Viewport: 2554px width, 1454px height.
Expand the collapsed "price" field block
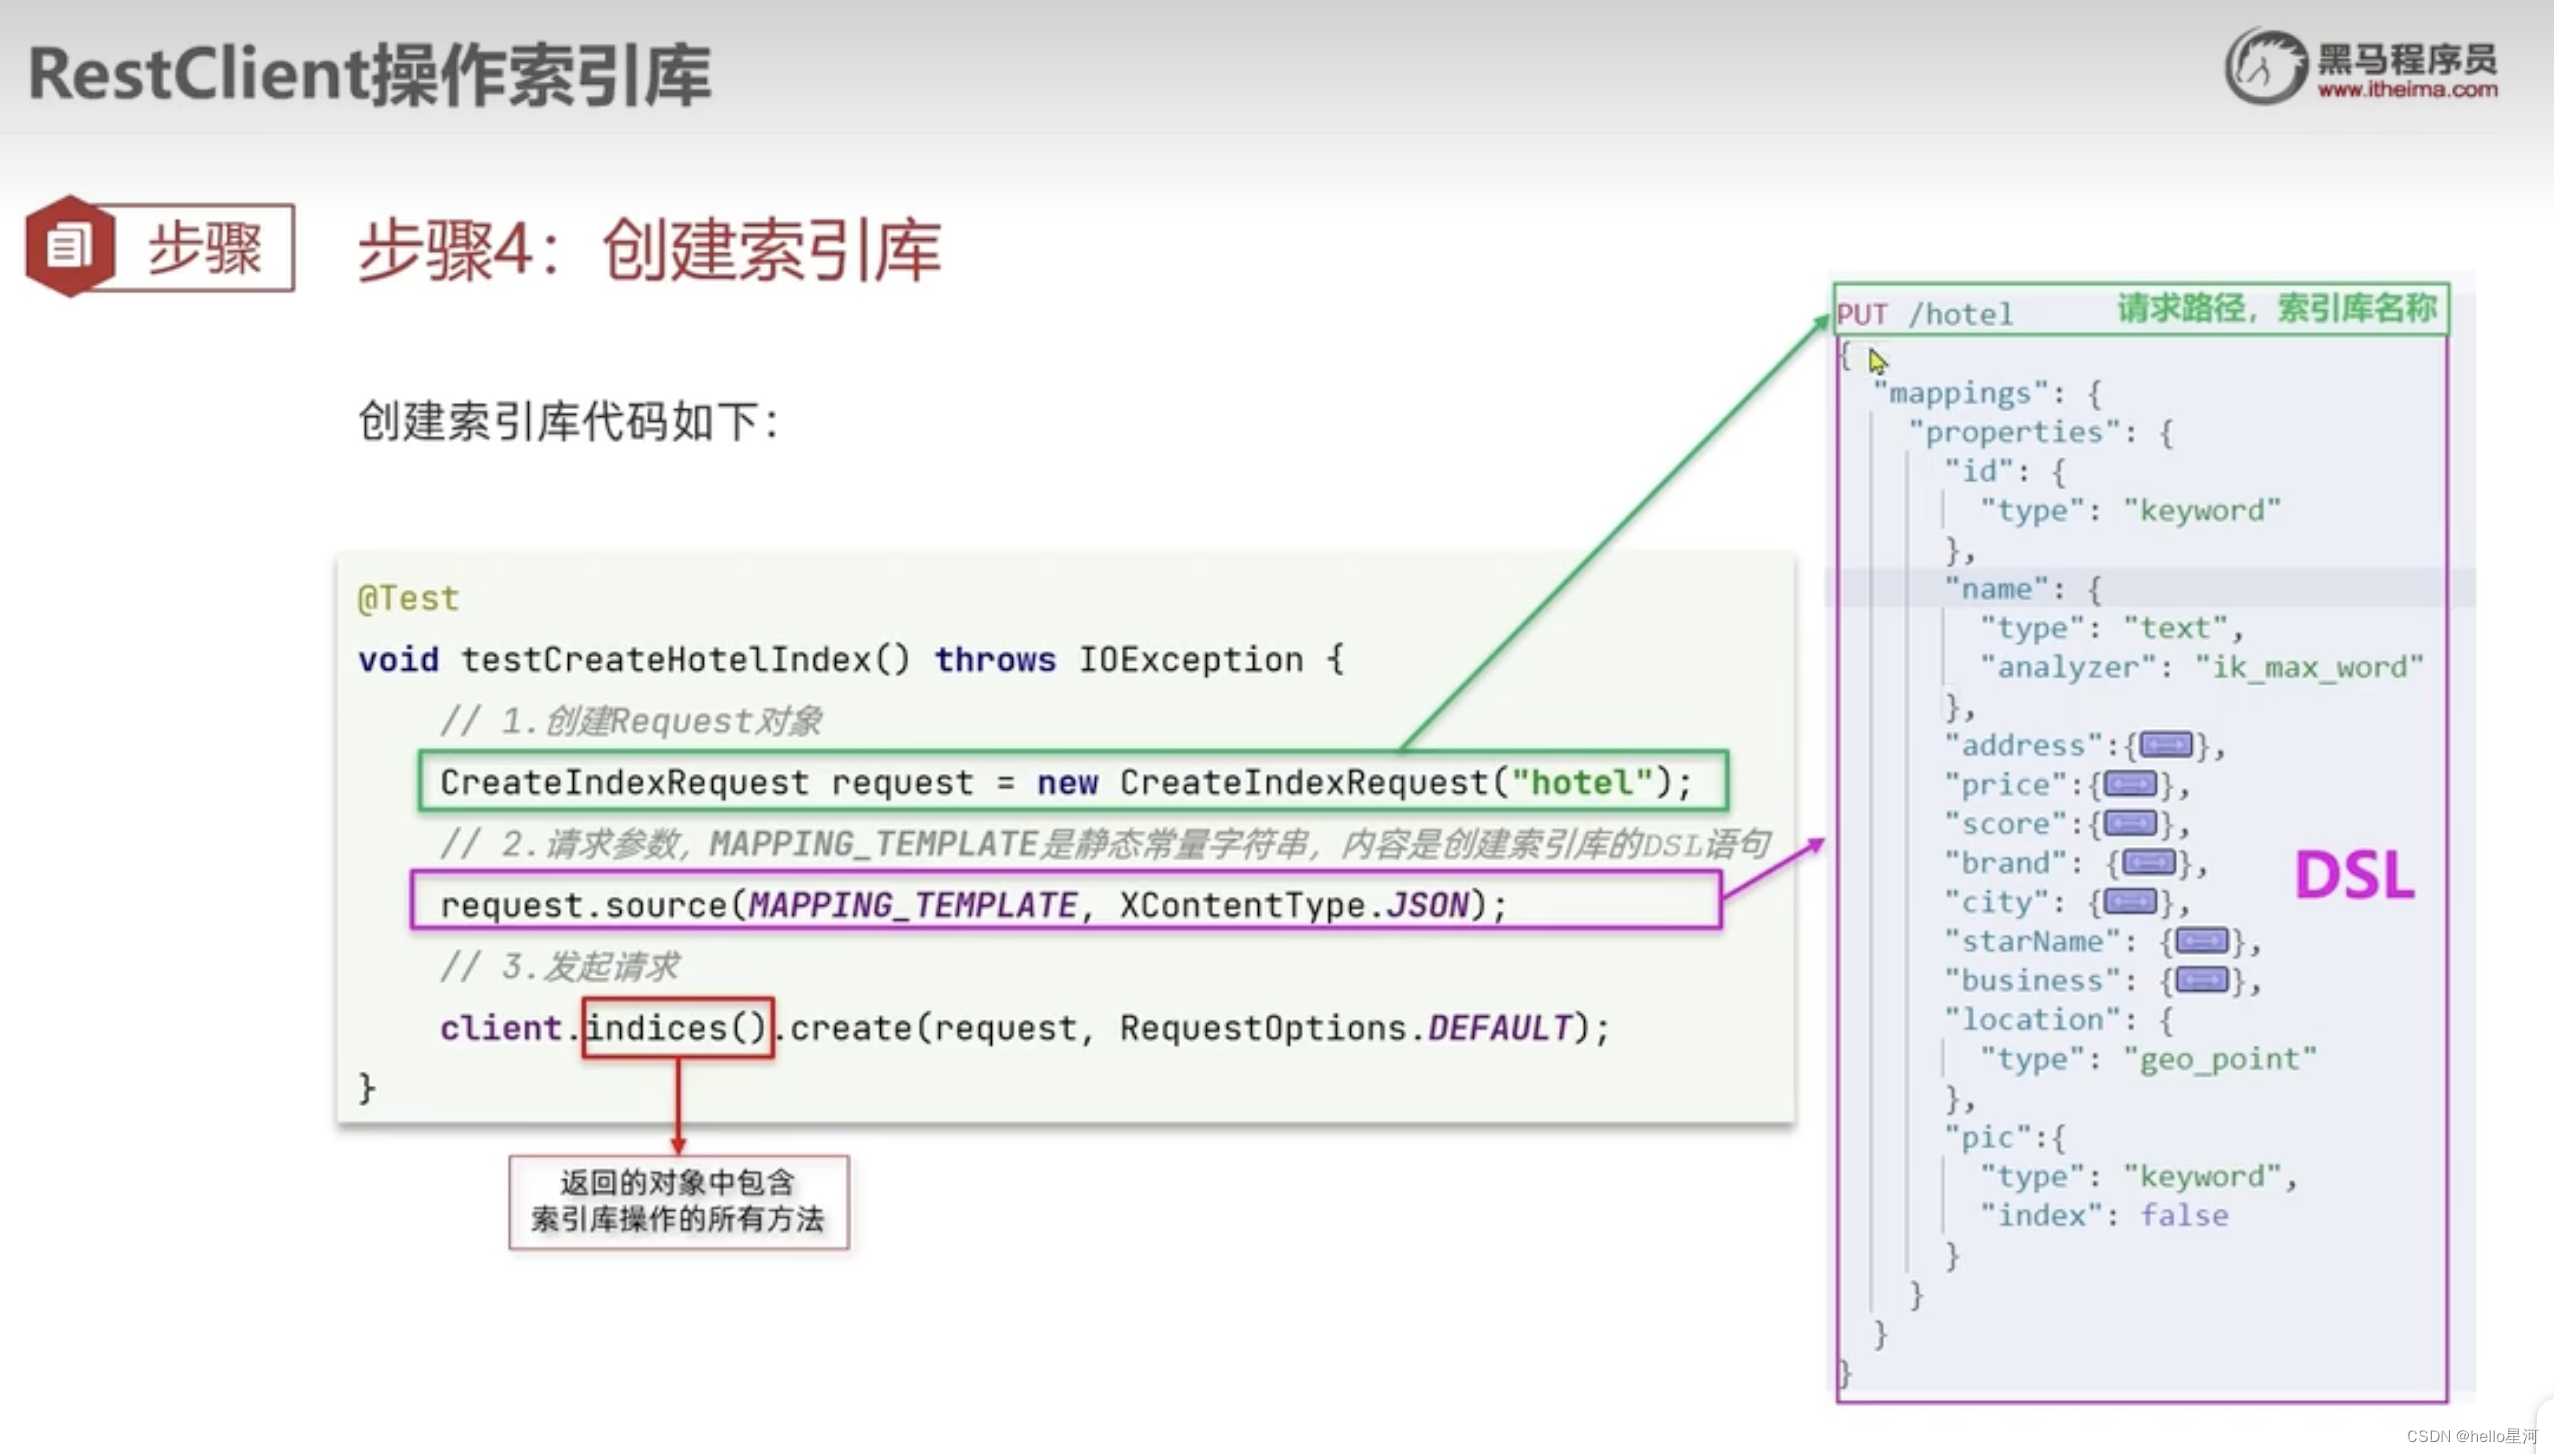click(x=2130, y=784)
